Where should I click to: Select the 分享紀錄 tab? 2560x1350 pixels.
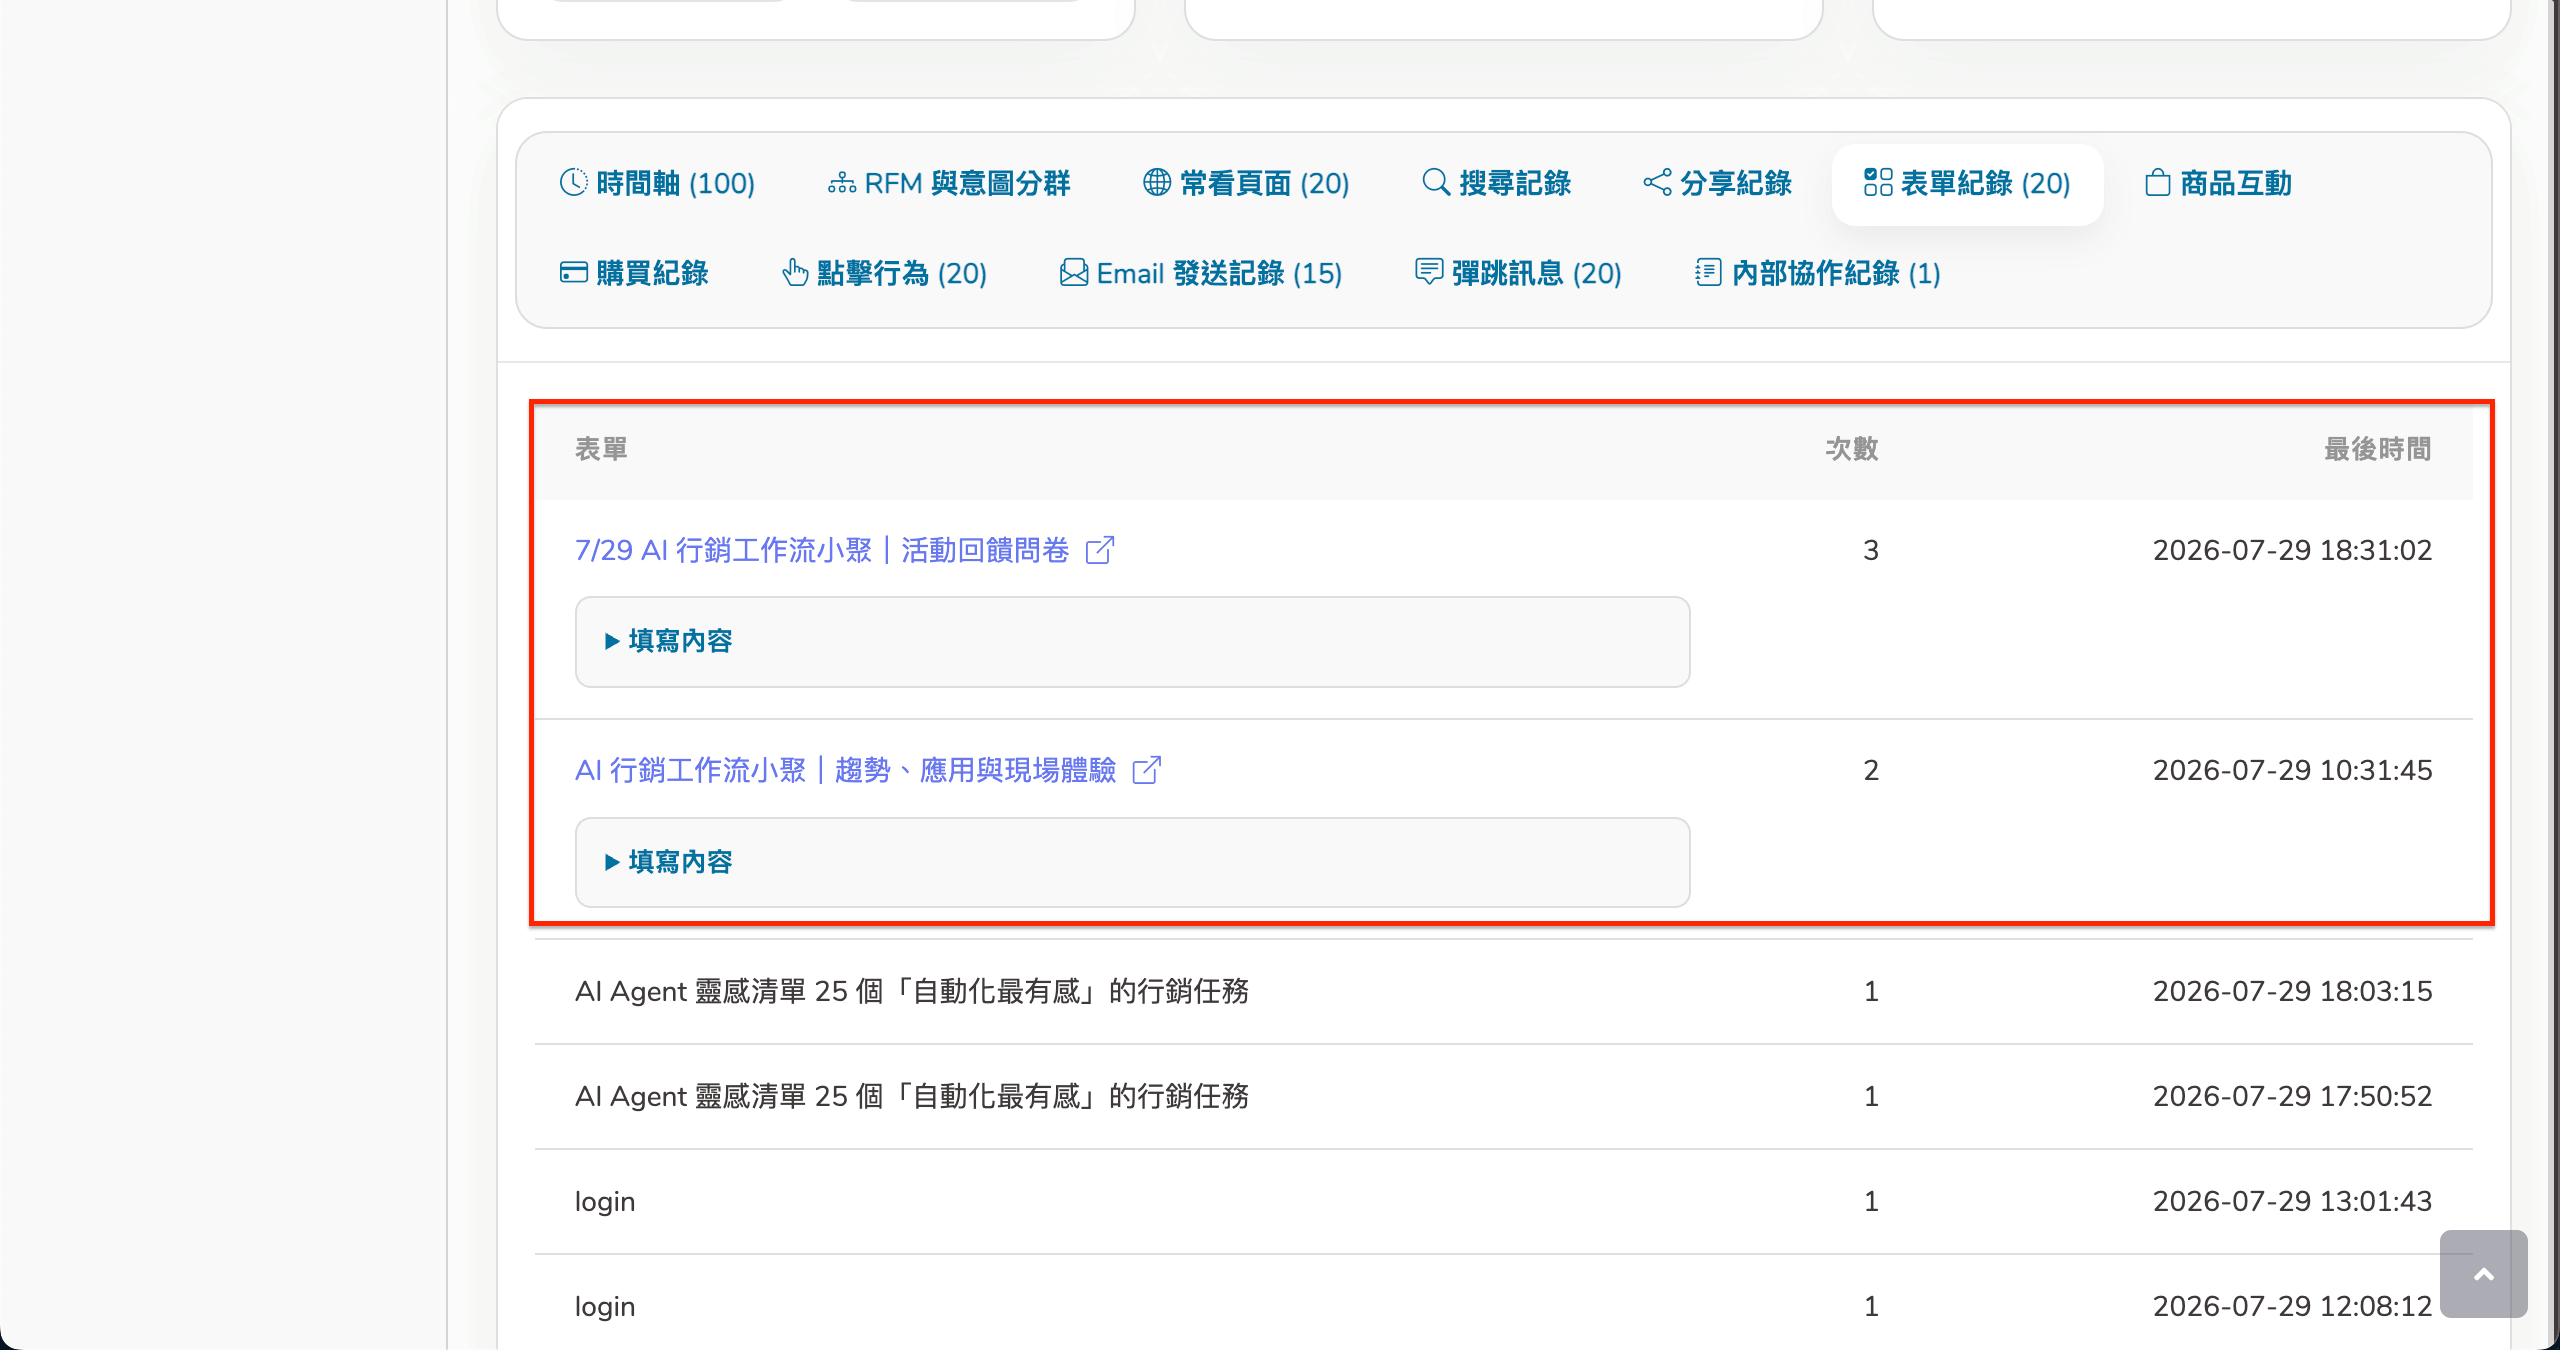click(1717, 184)
